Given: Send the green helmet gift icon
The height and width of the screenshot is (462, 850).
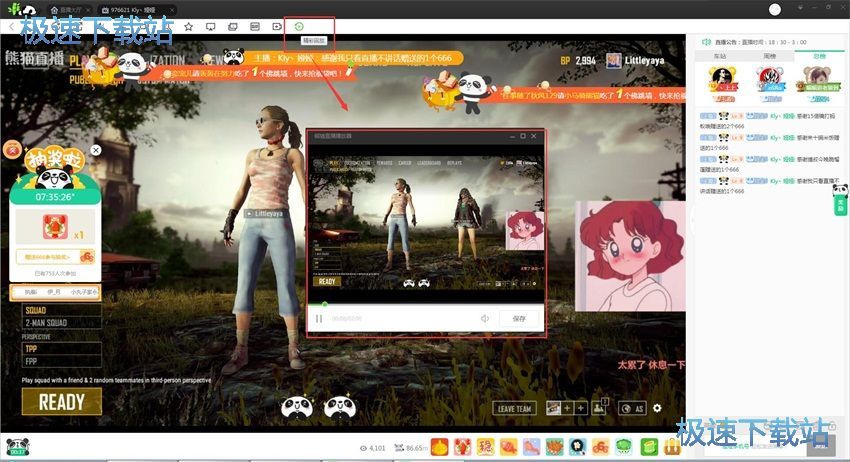Looking at the screenshot, I should click(624, 447).
